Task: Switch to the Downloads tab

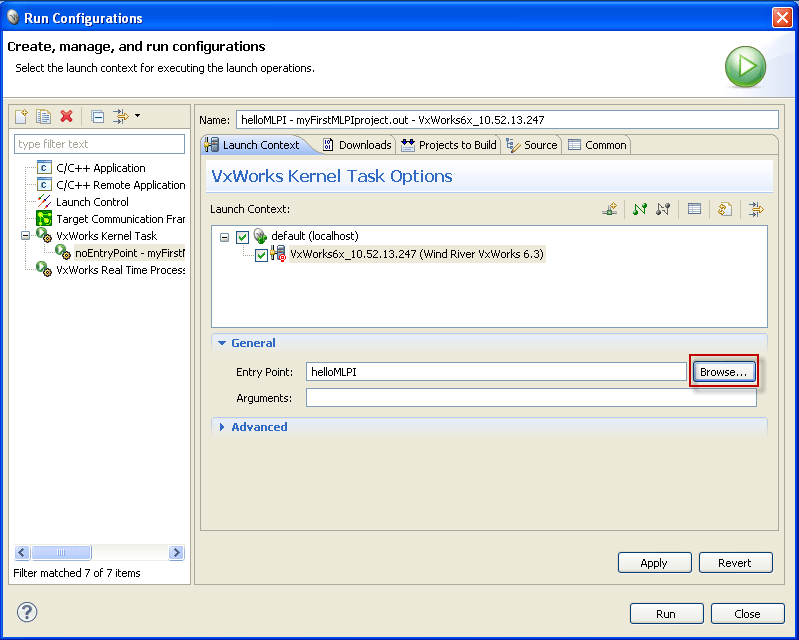Action: pyautogui.click(x=358, y=145)
